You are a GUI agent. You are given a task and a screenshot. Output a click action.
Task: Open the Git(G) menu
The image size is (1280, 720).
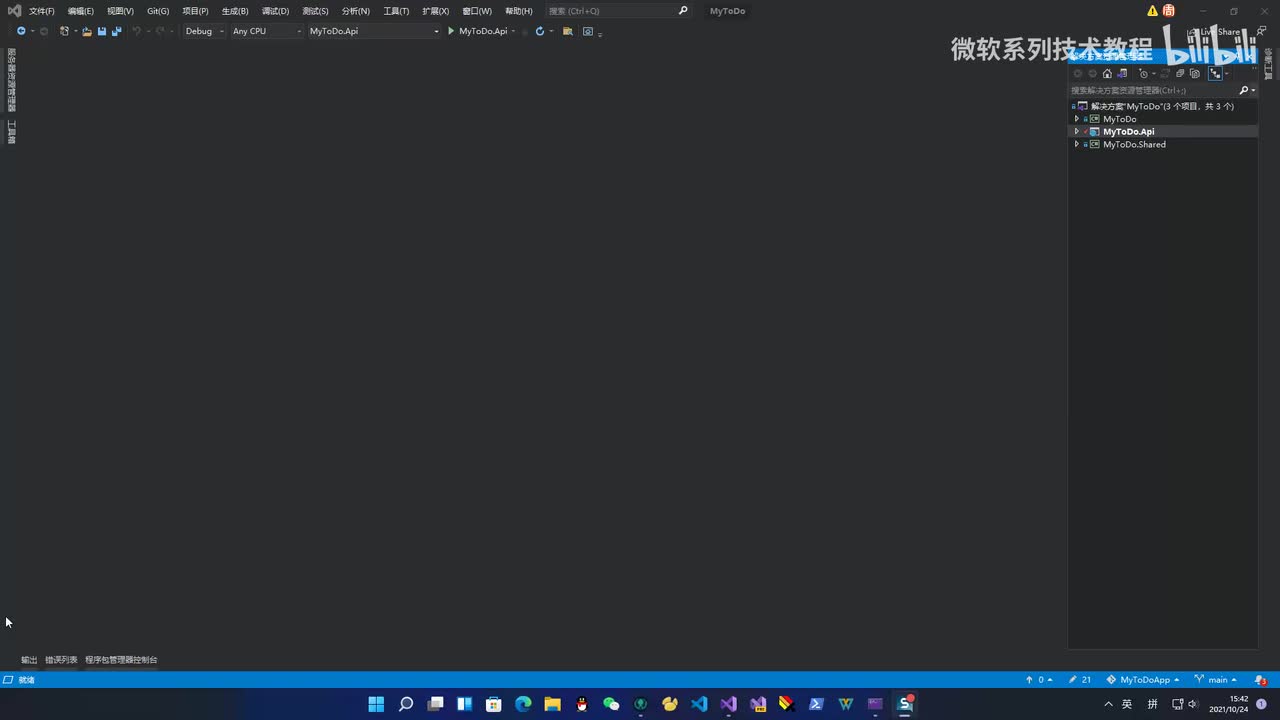click(x=158, y=11)
